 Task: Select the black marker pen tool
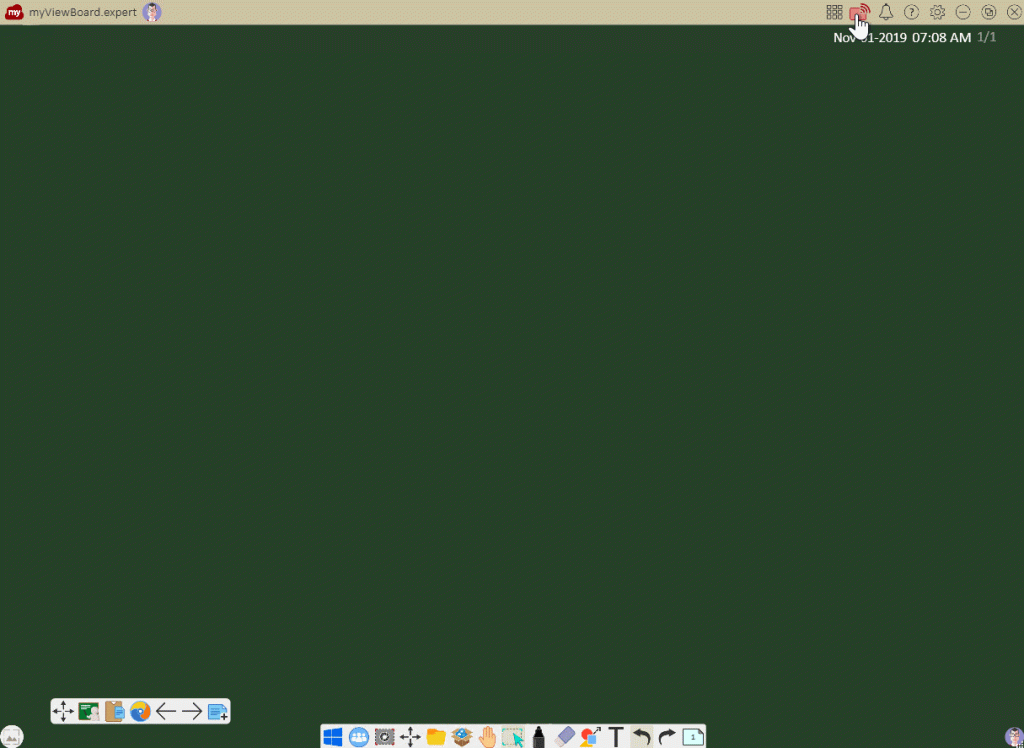[539, 737]
